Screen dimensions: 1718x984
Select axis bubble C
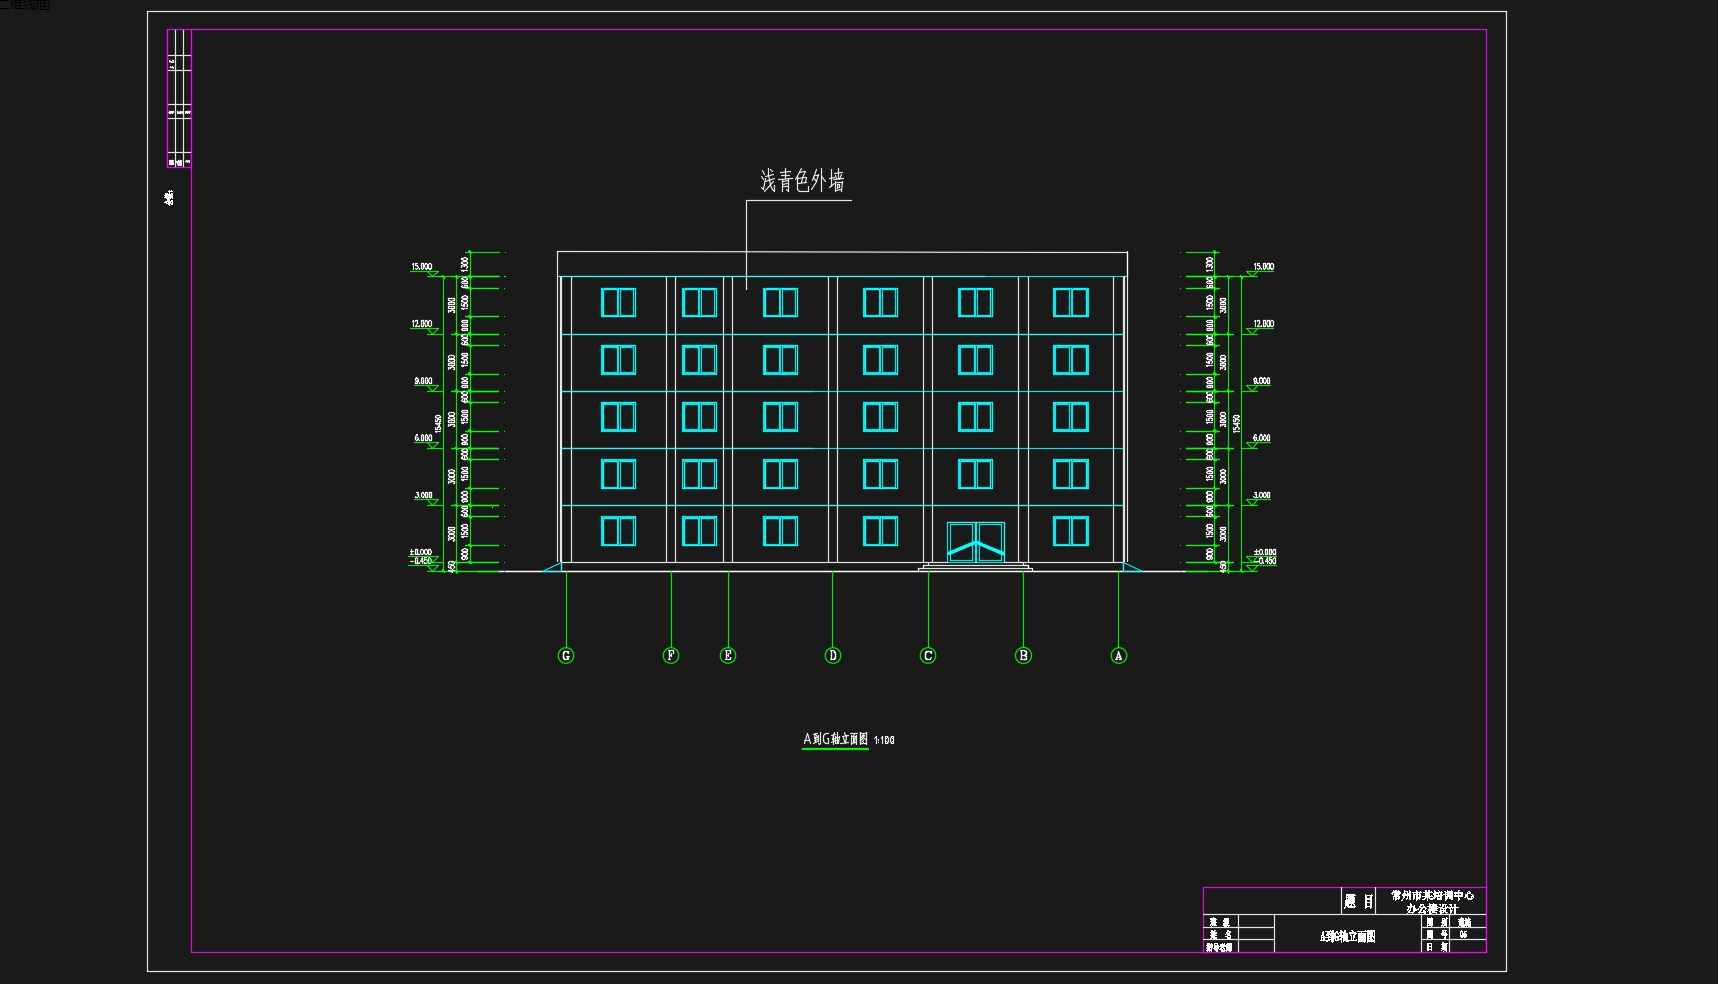coord(928,656)
